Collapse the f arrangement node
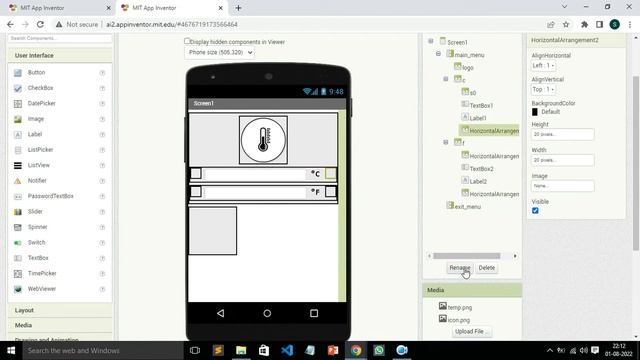The width and height of the screenshot is (640, 360). tap(446, 142)
